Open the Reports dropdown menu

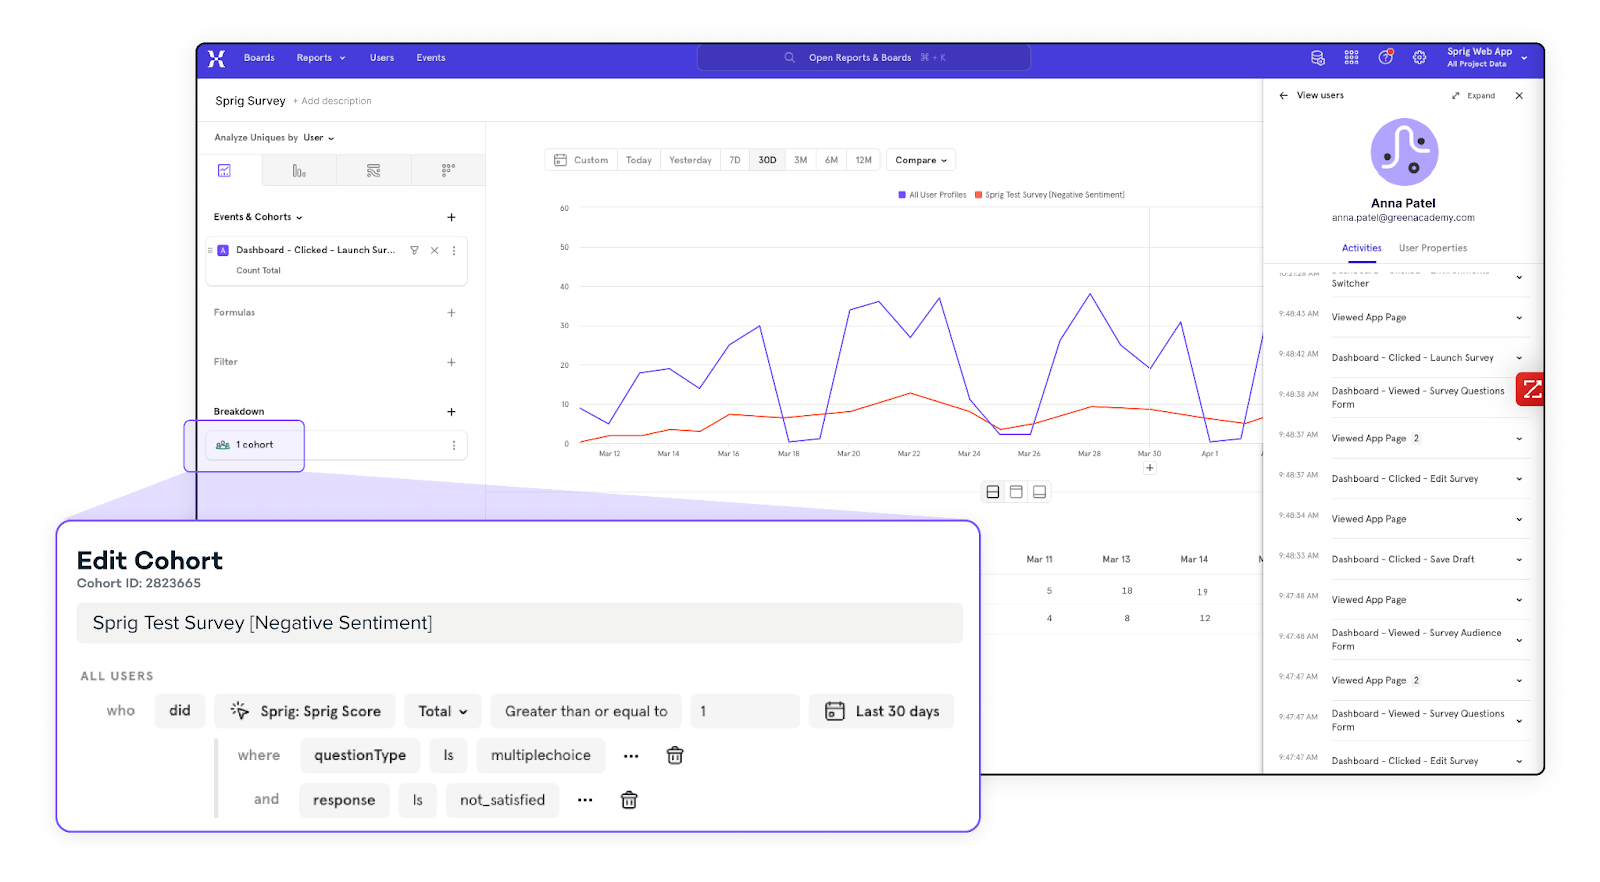coord(321,58)
